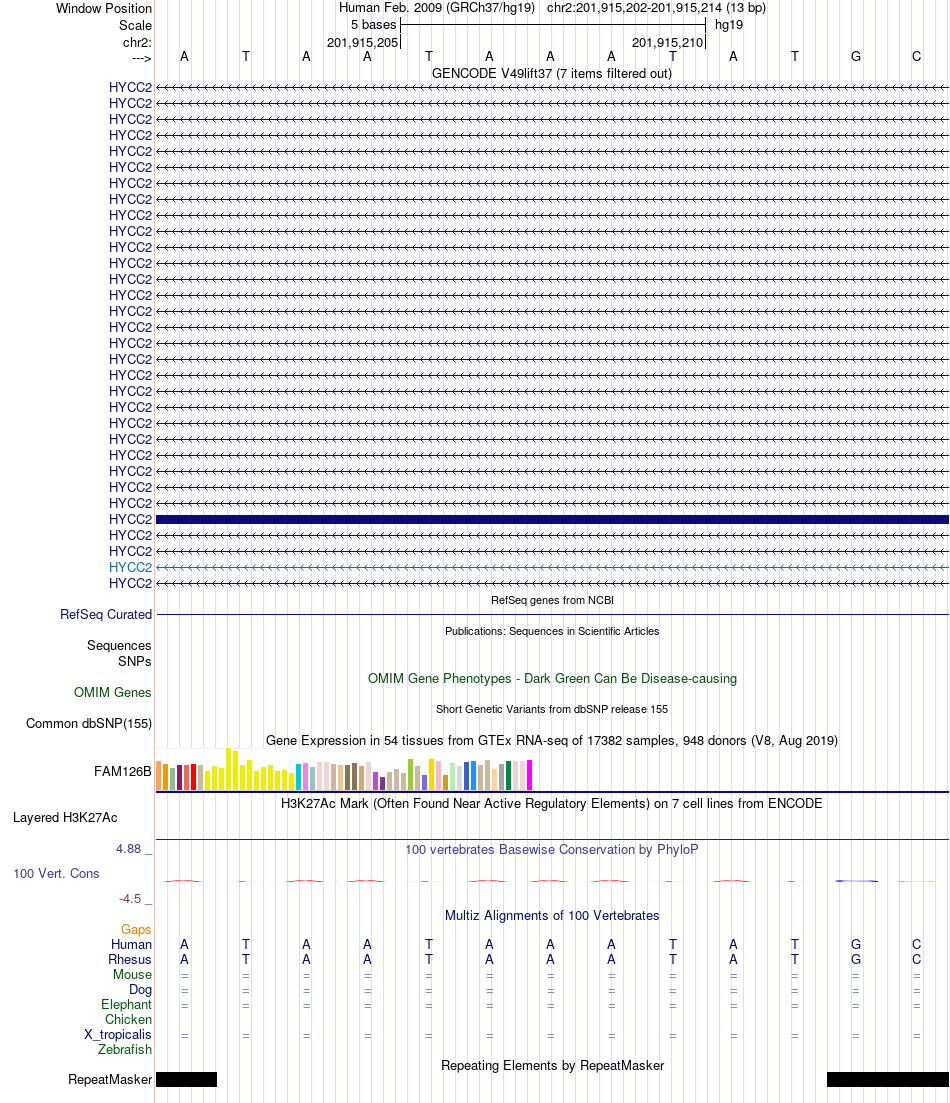Click the solid dark blue HYCC2 exon bar
This screenshot has width=950, height=1103.
(552, 519)
